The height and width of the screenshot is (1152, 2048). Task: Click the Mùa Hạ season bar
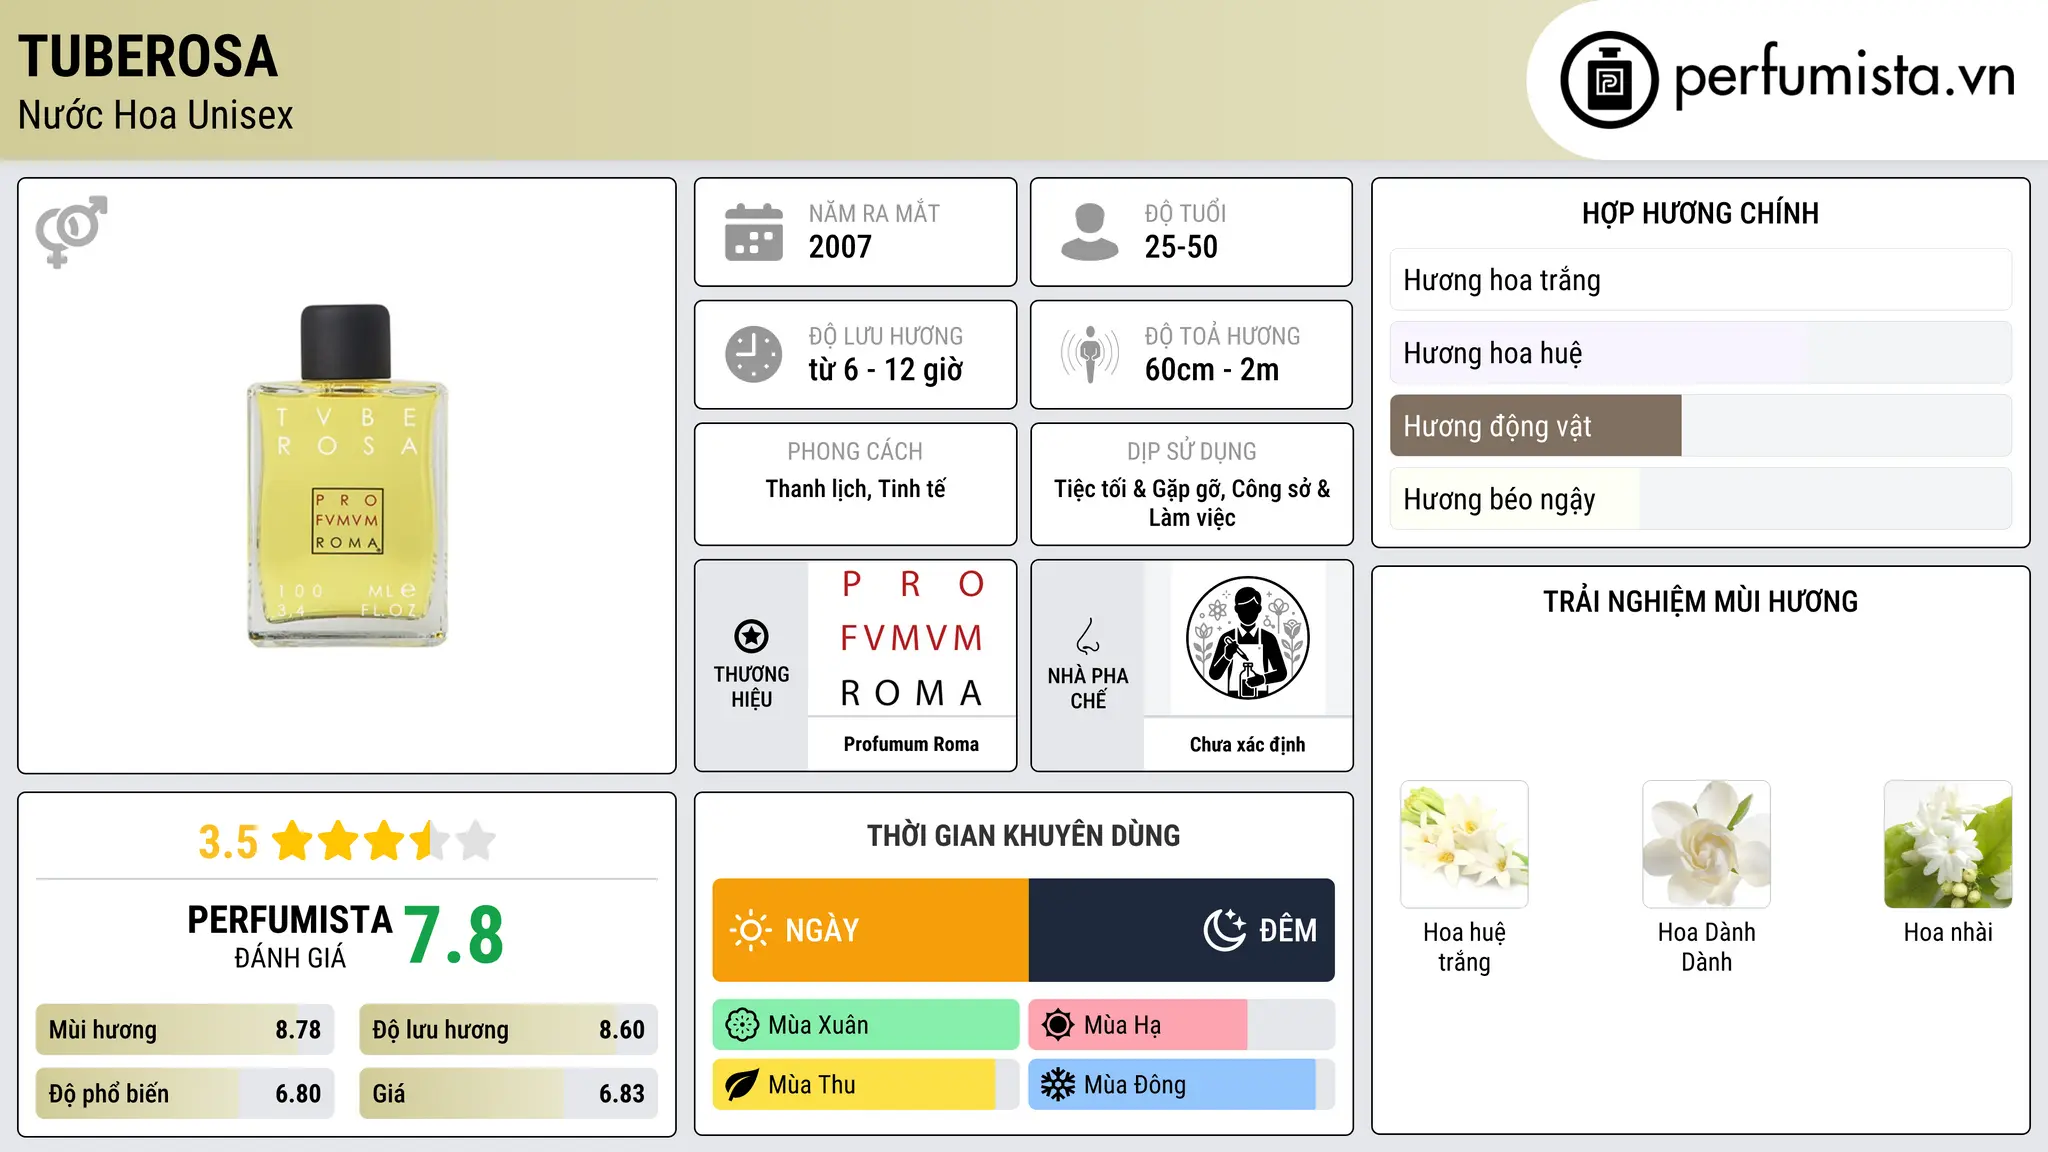coord(1181,1025)
